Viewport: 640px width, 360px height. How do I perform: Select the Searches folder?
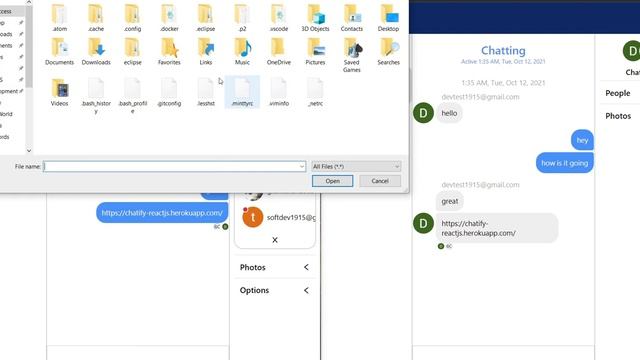pyautogui.click(x=388, y=52)
